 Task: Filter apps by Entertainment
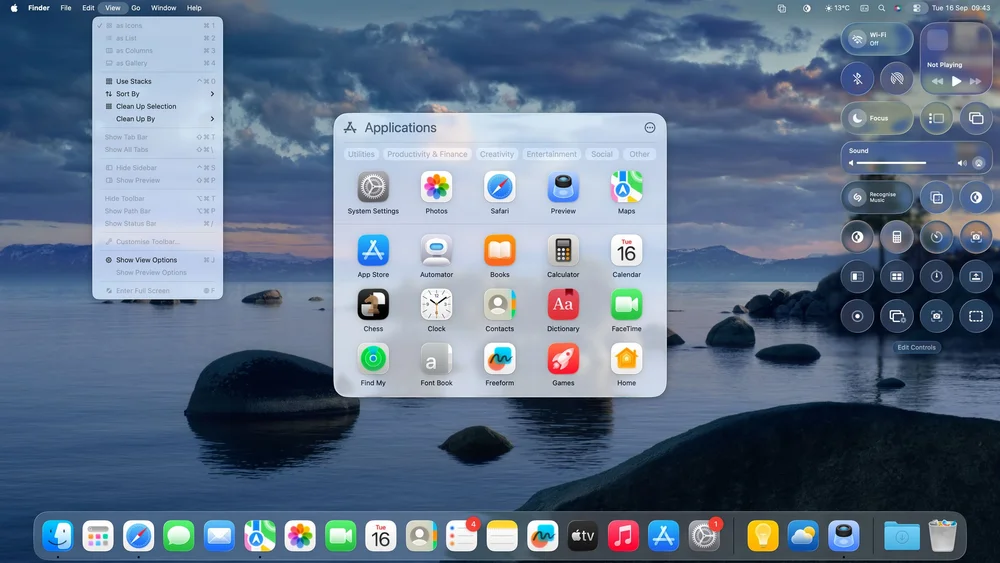coord(552,154)
